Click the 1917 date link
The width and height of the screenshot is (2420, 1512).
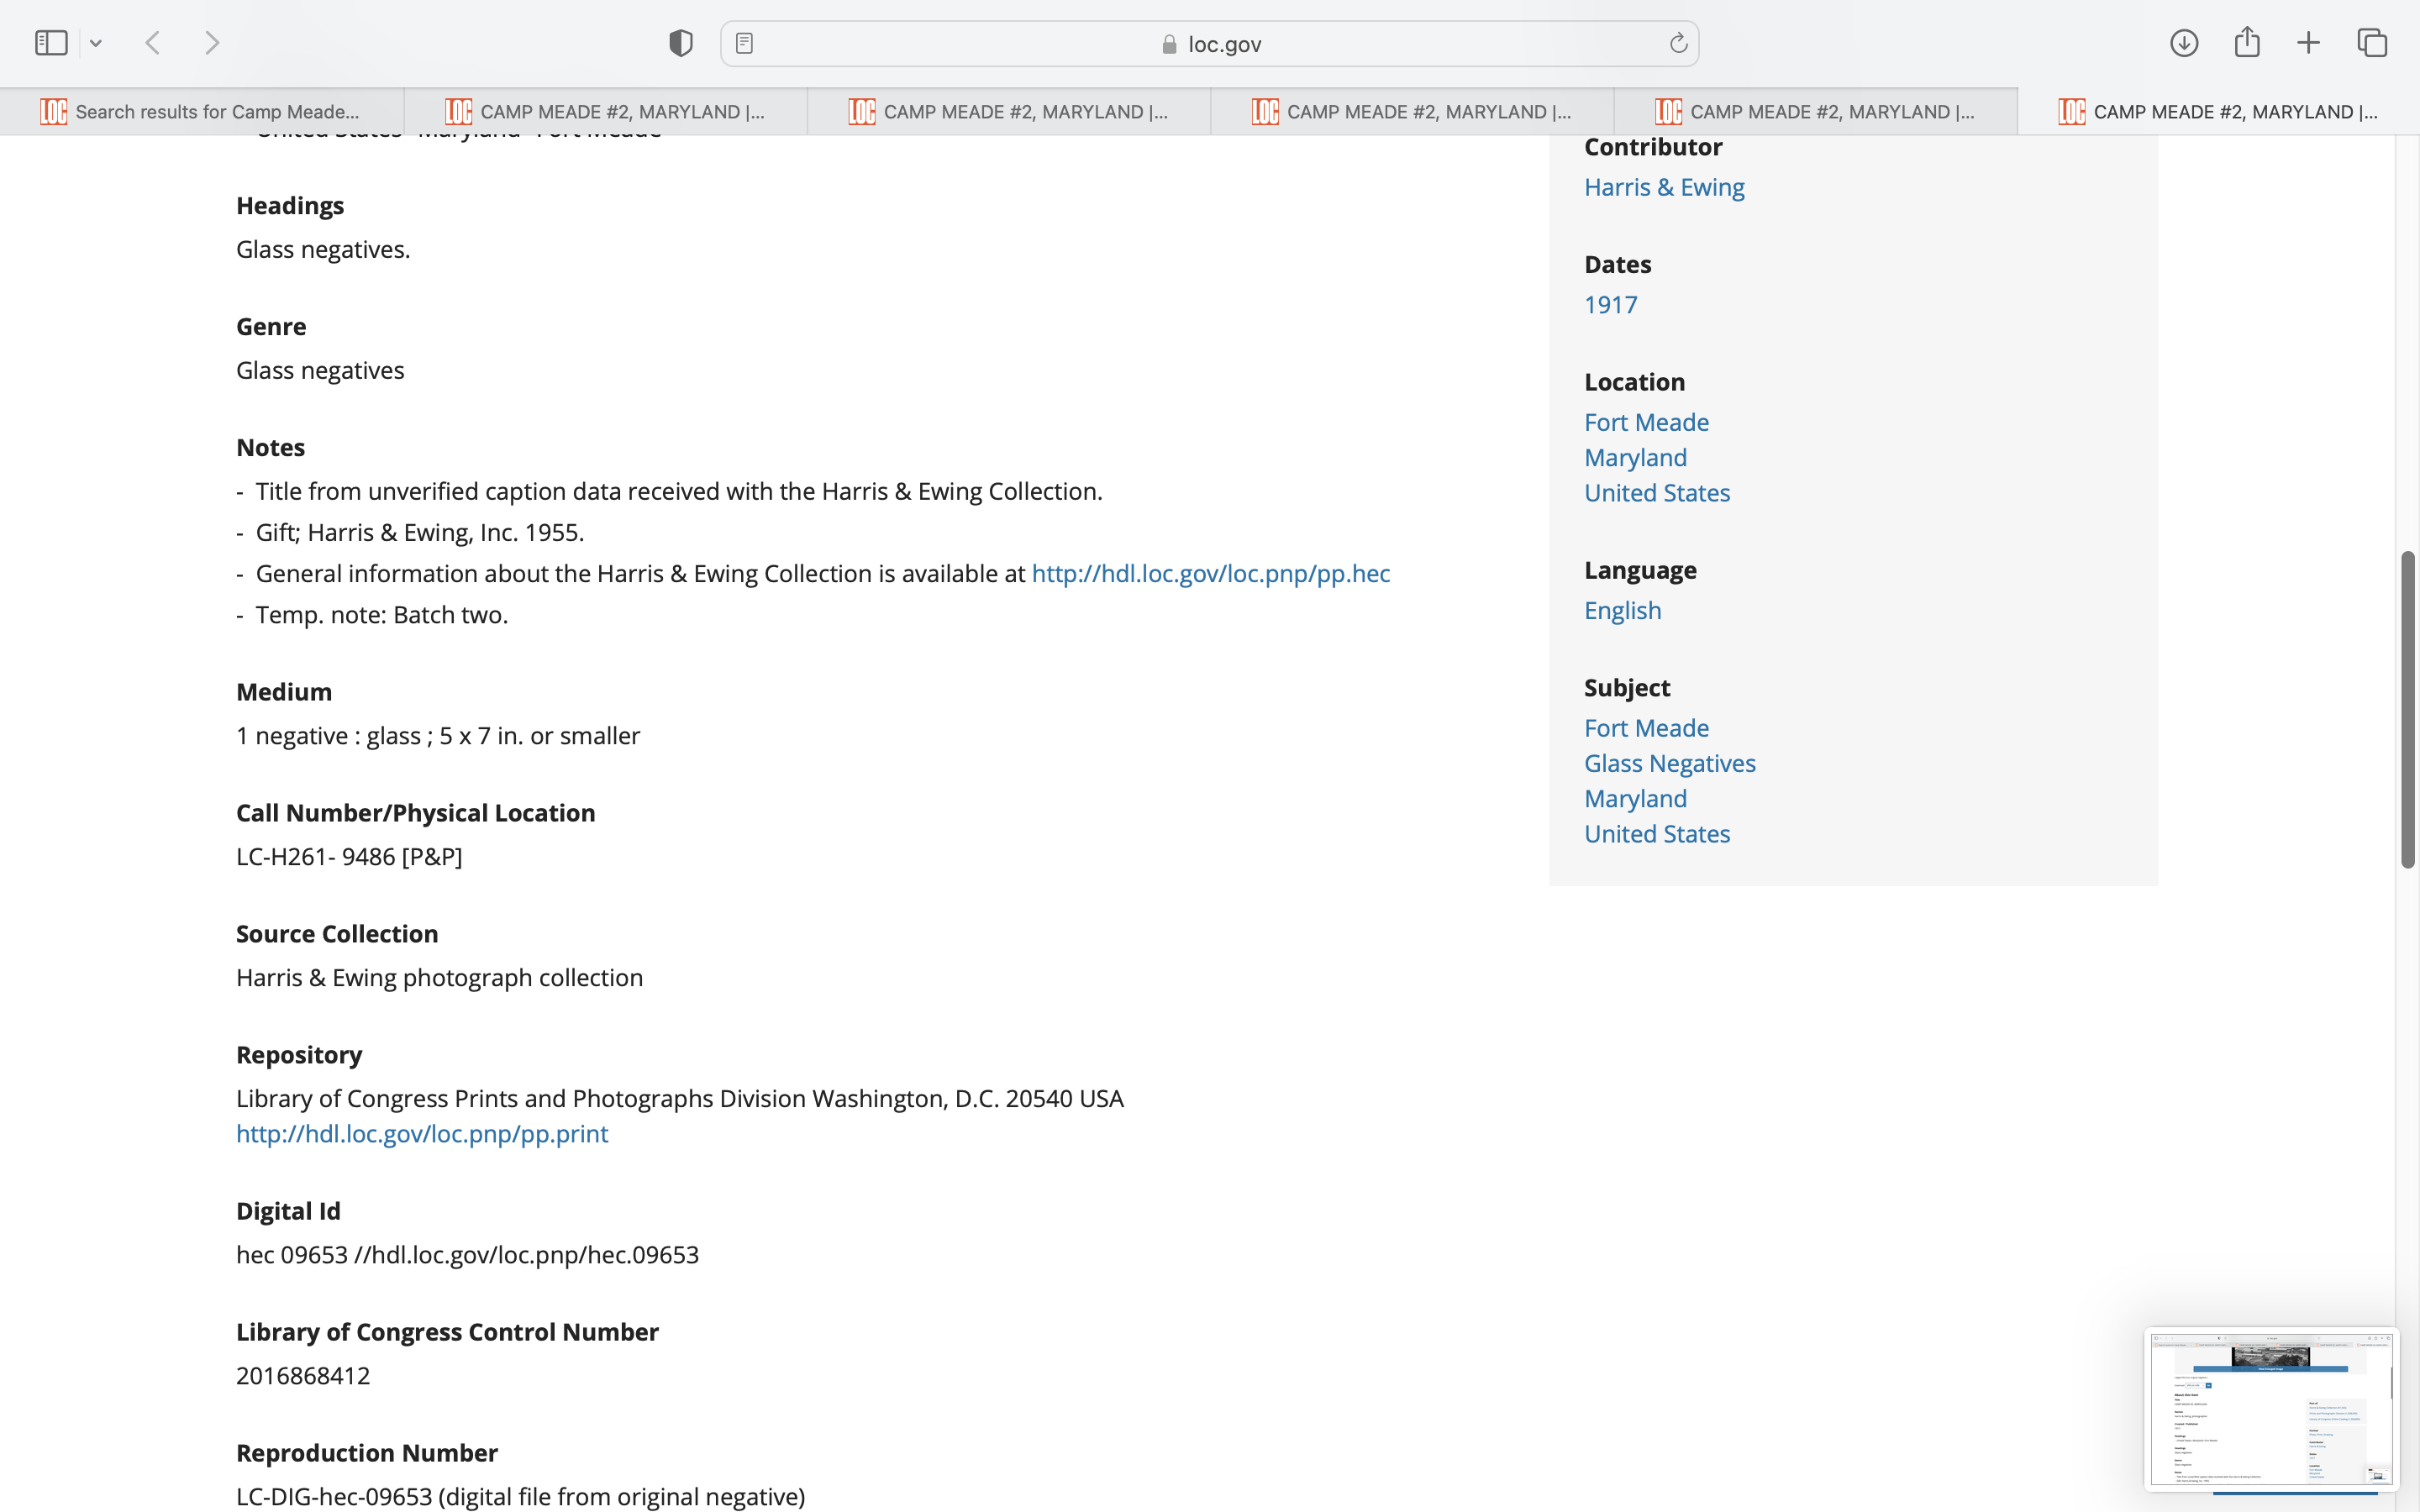(x=1610, y=305)
